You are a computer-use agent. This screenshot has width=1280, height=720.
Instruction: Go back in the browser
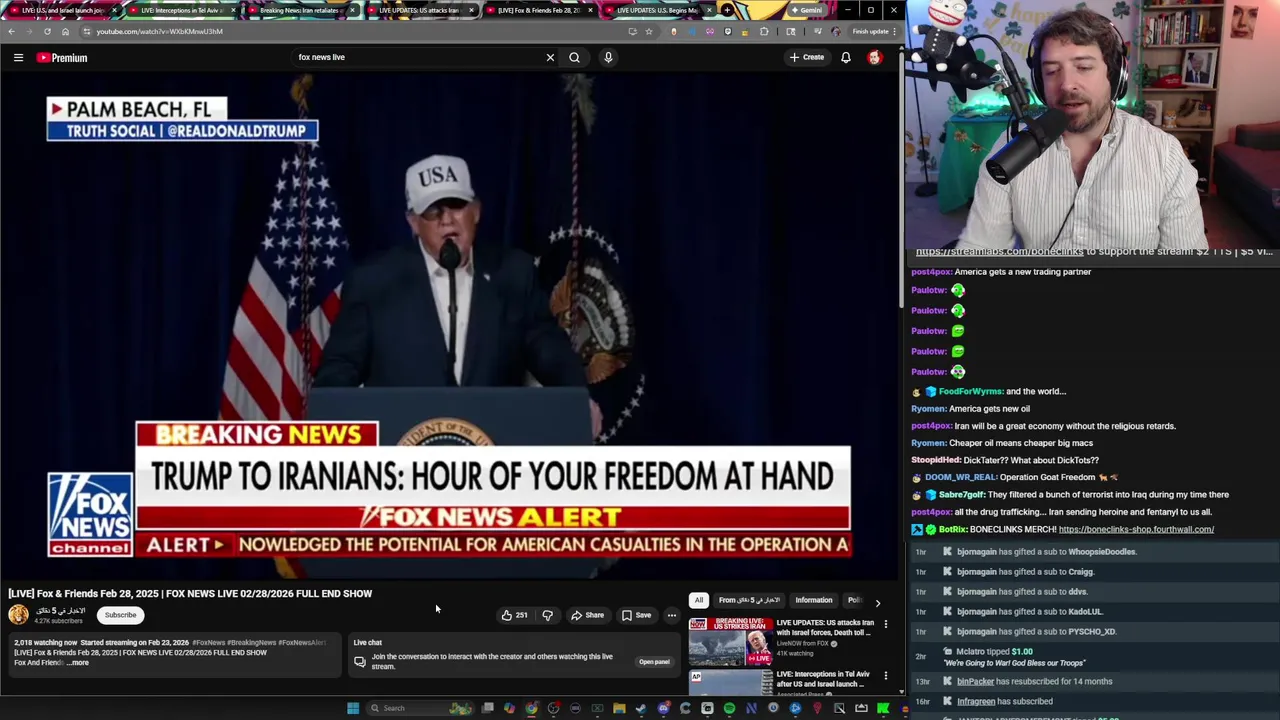[11, 31]
